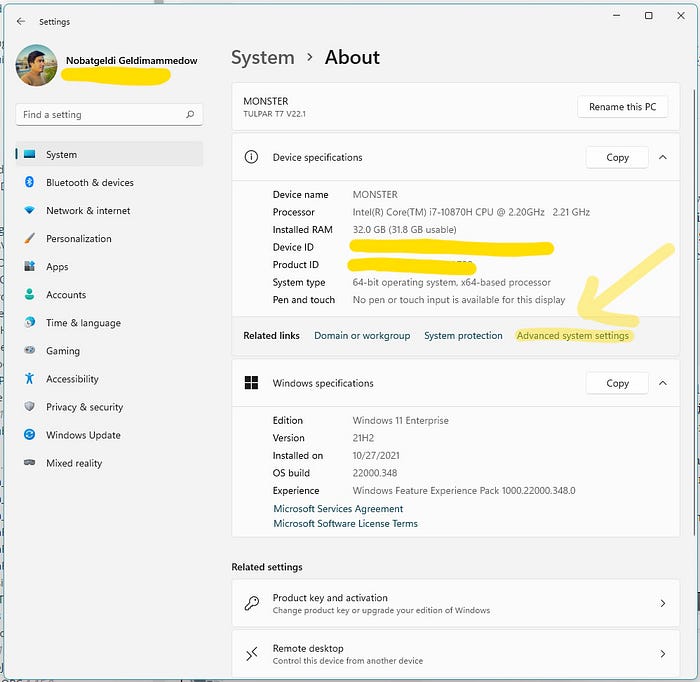700x682 pixels.
Task: Click the Windows logo beside Windows specifications
Action: point(251,383)
